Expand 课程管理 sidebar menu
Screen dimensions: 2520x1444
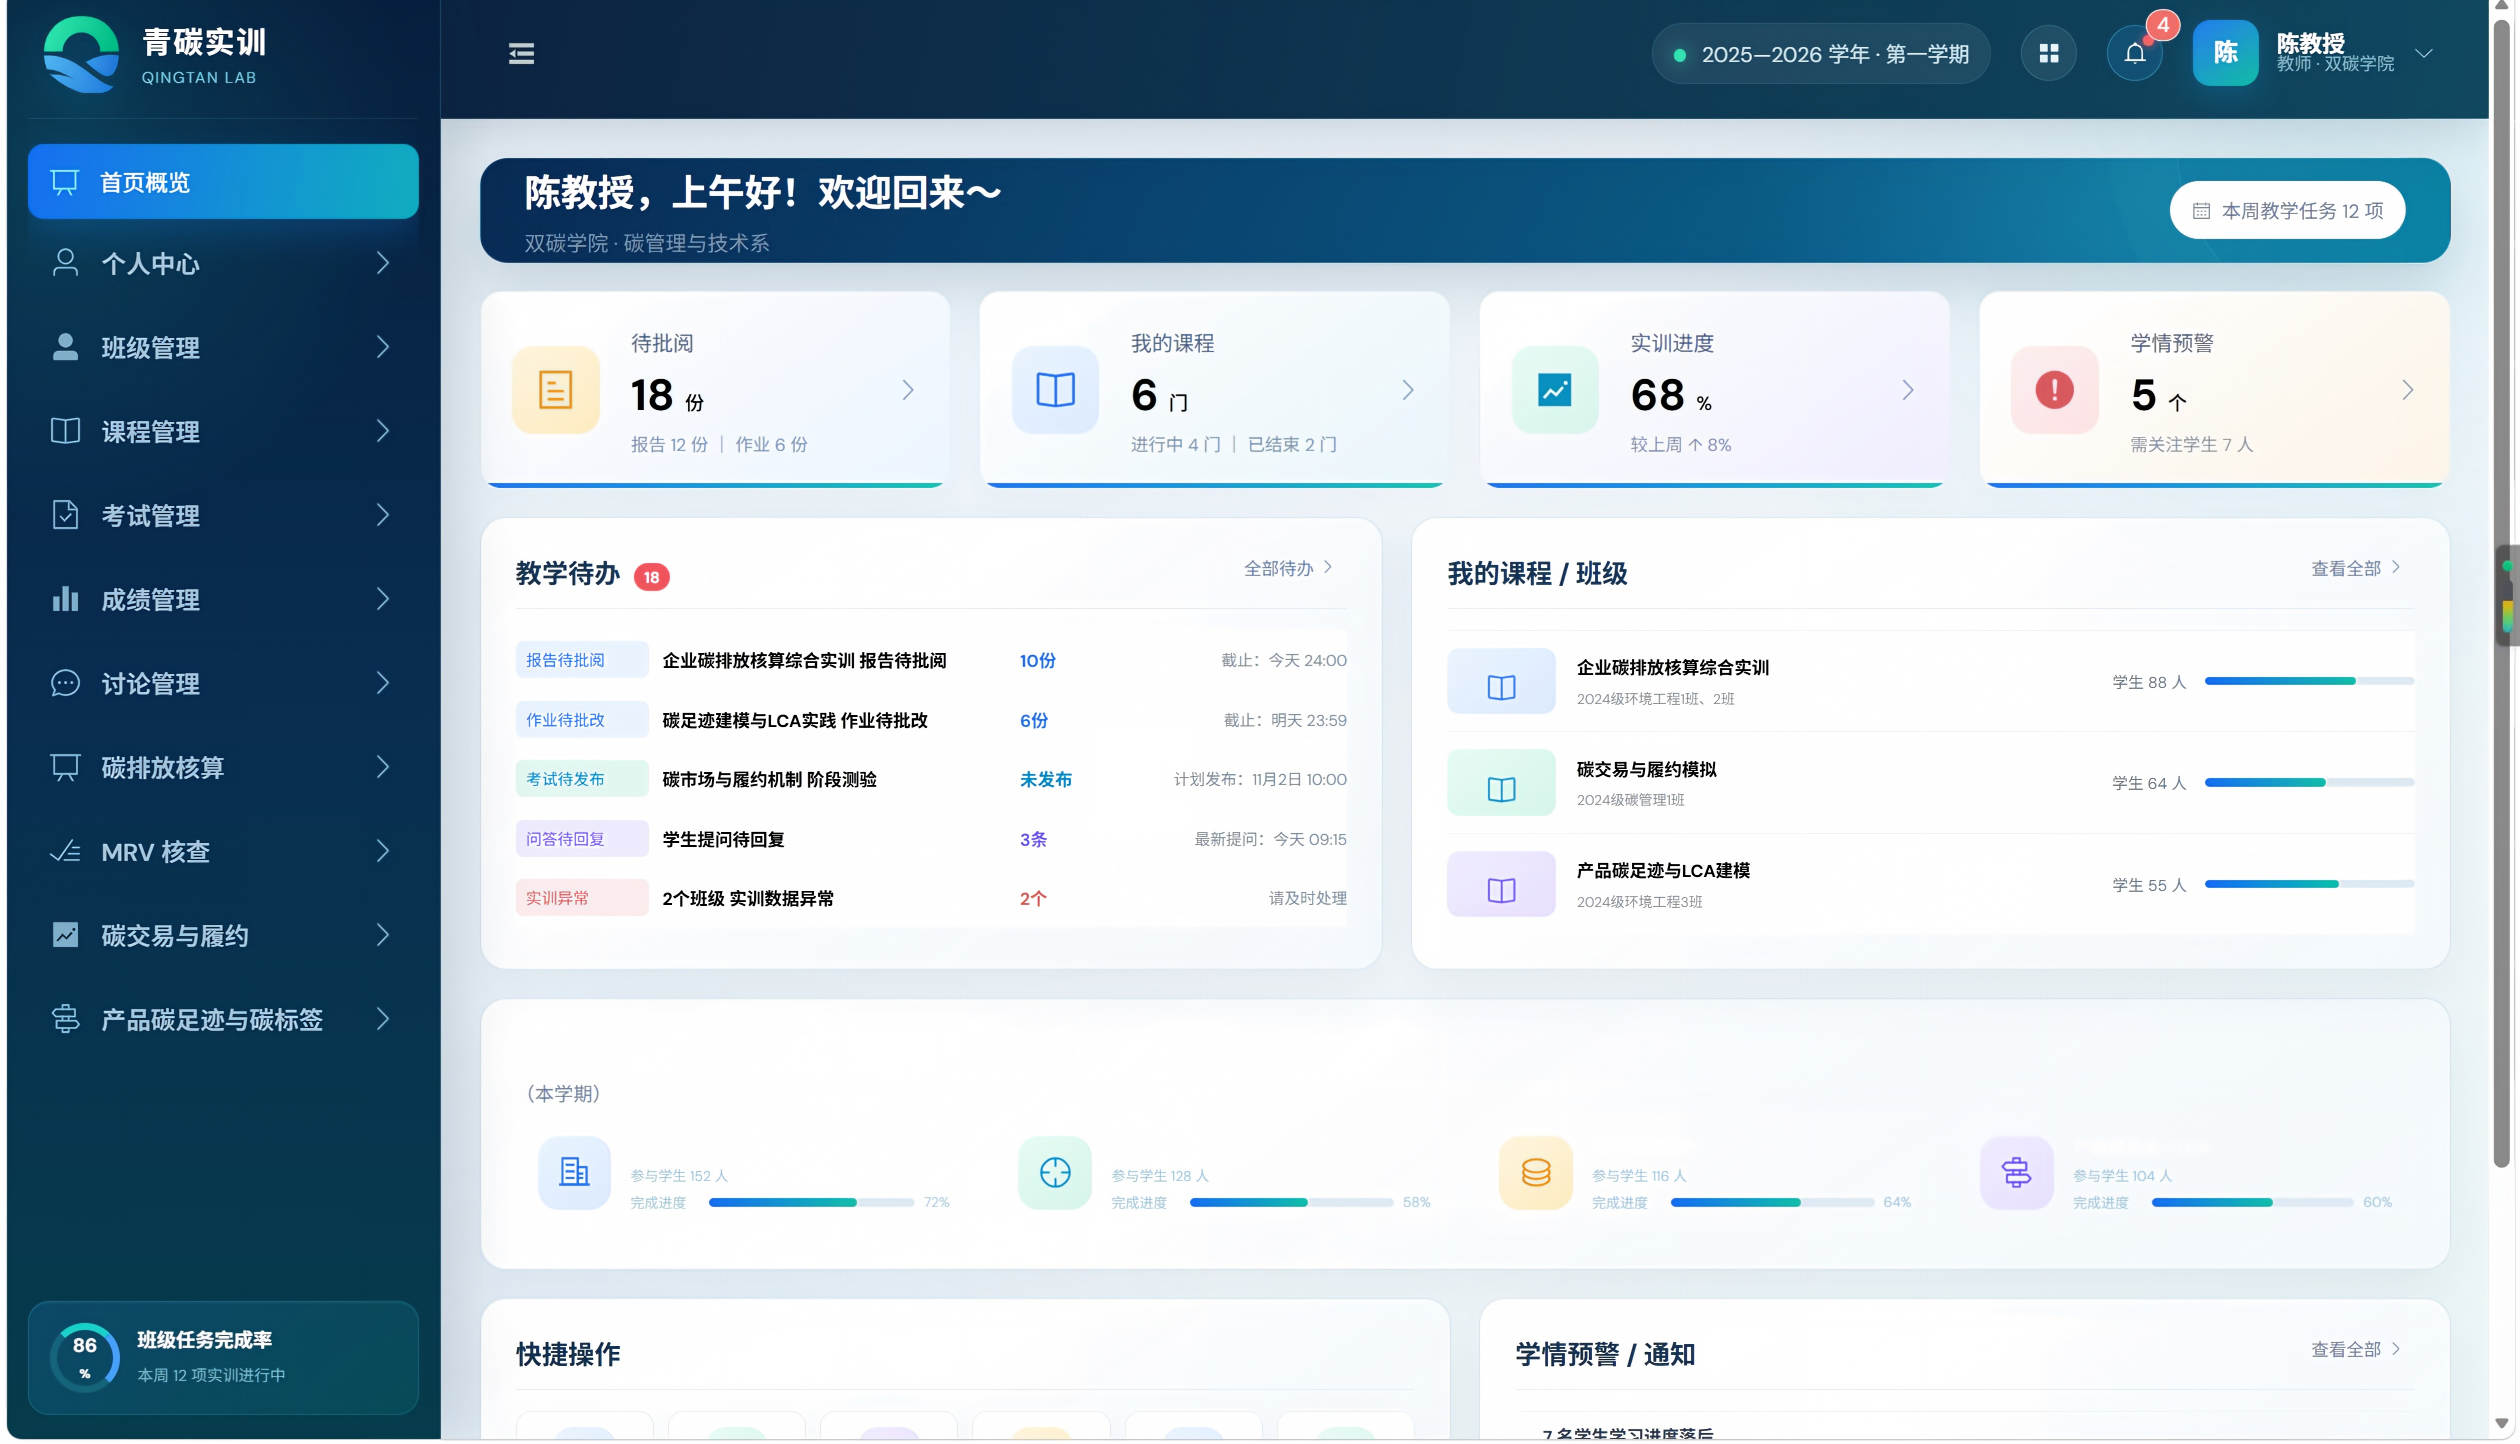click(x=223, y=432)
